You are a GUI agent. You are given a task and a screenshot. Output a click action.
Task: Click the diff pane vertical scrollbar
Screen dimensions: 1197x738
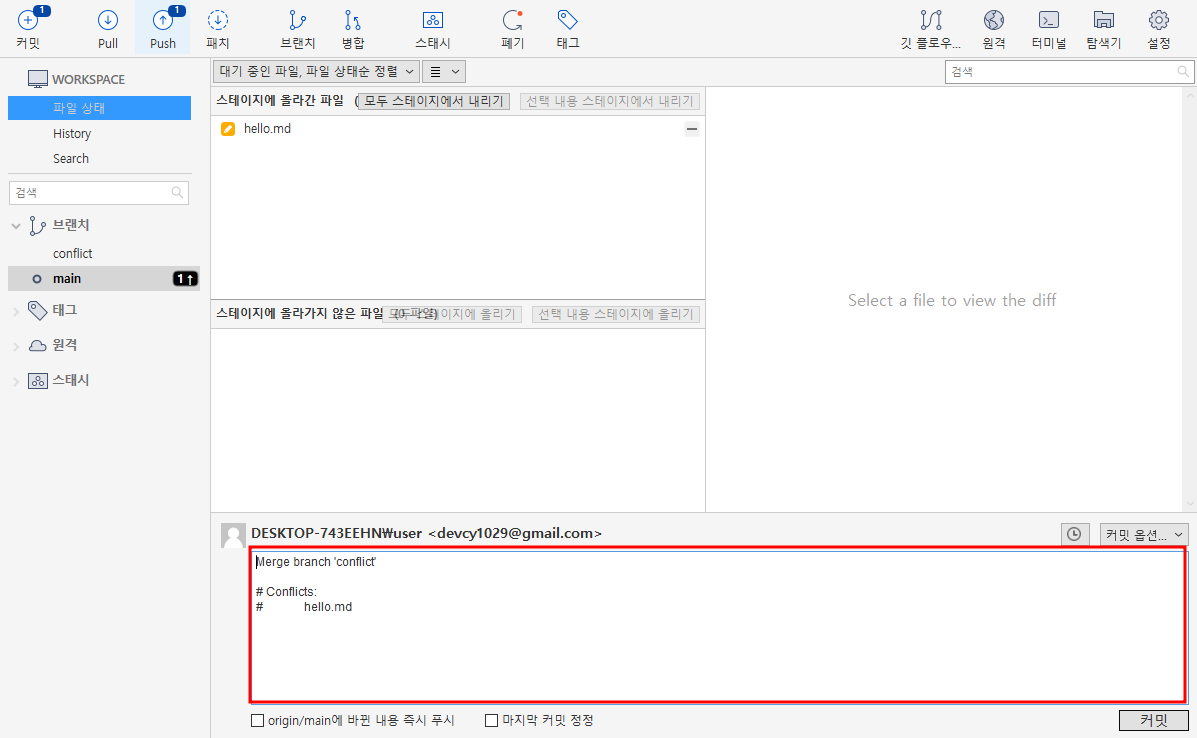(1189, 299)
